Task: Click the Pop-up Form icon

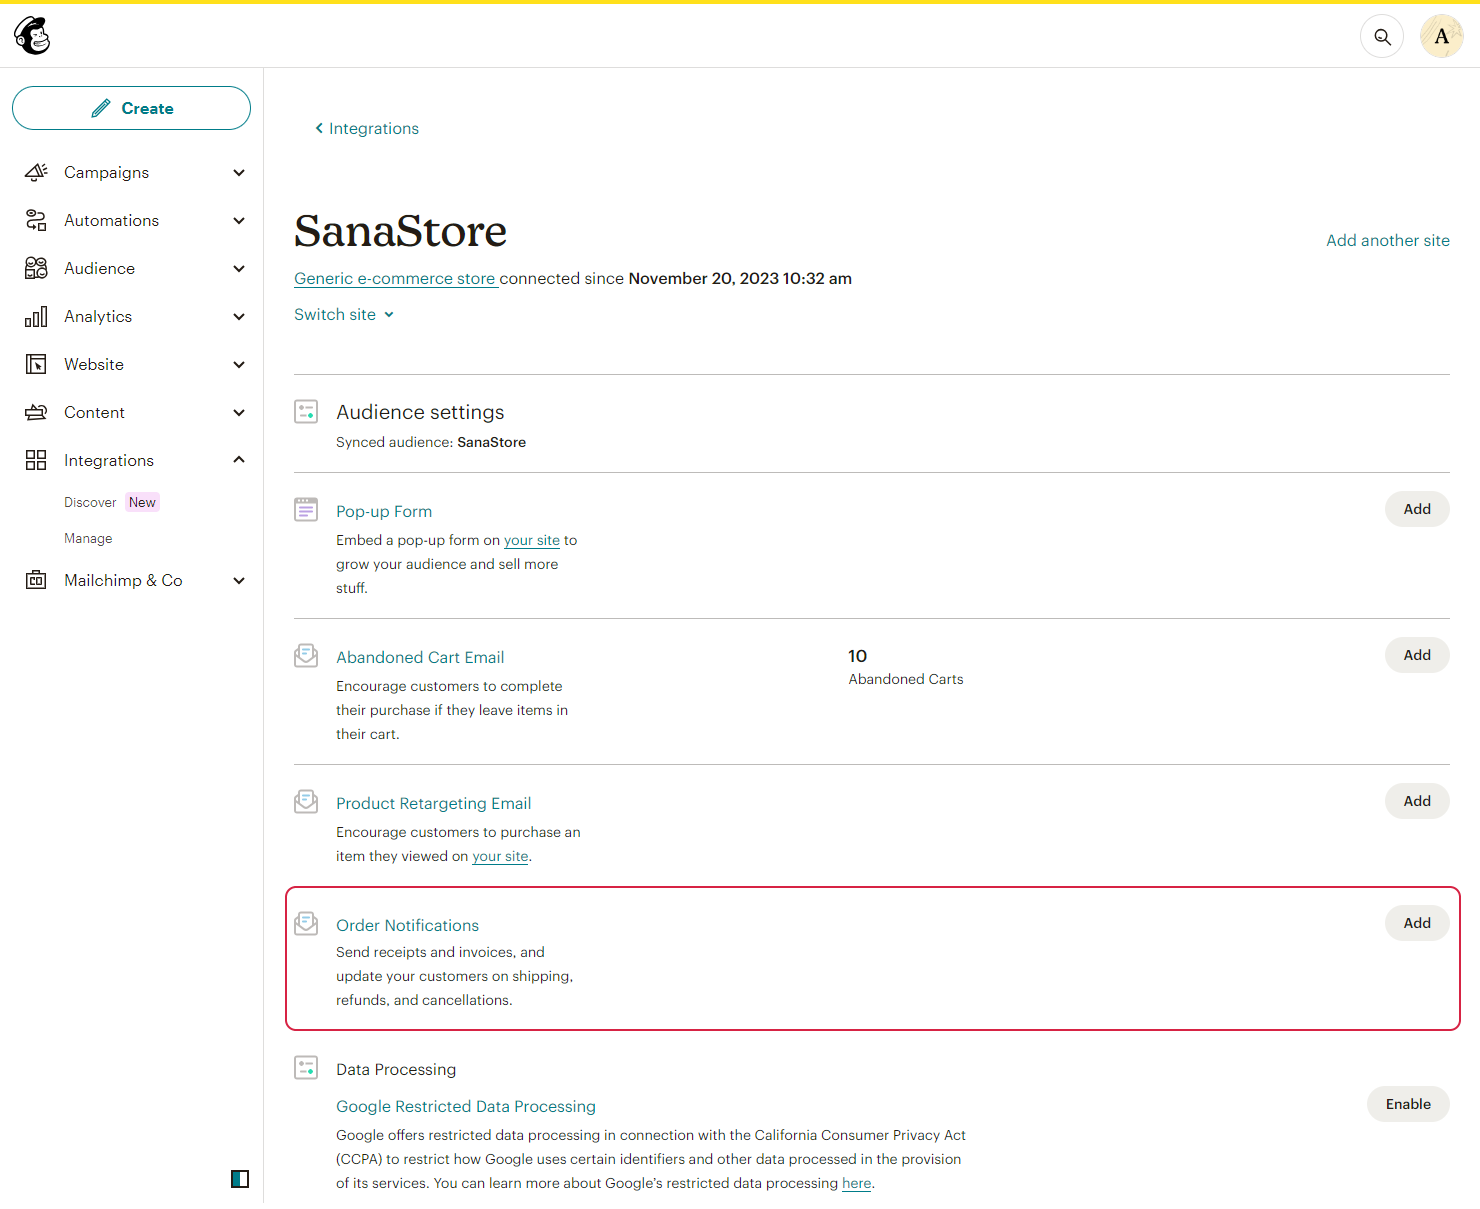Action: pyautogui.click(x=306, y=509)
